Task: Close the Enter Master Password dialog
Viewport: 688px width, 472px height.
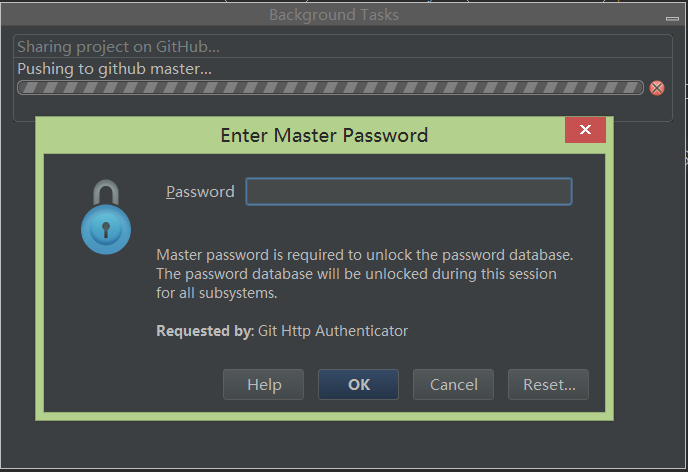Action: pos(585,130)
